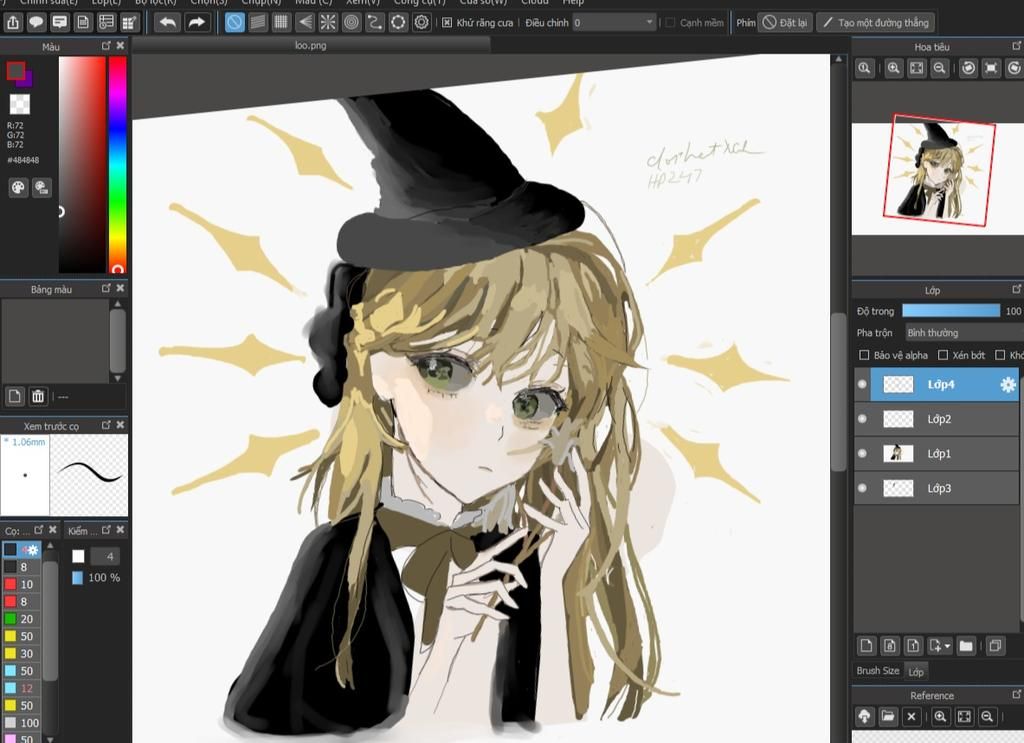The height and width of the screenshot is (743, 1024).
Task: Duplicate the layer using the copy icon
Action: point(995,646)
